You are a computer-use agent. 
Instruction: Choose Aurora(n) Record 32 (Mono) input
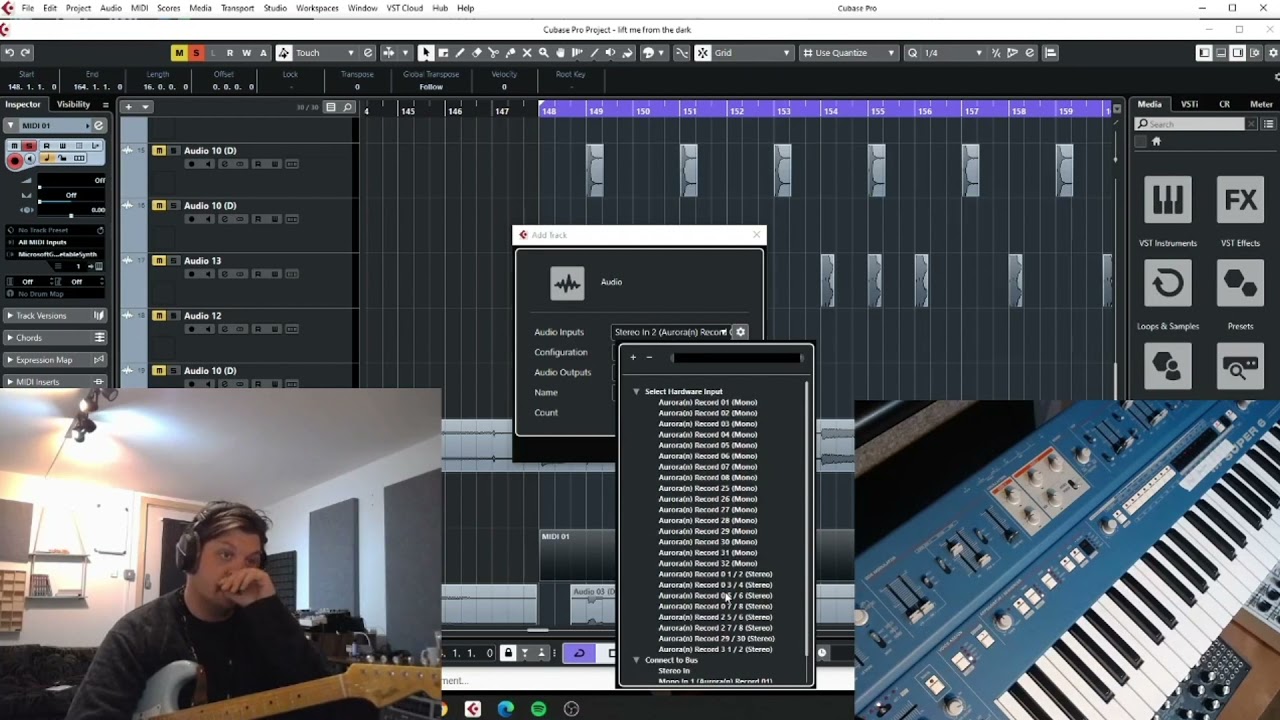(x=708, y=564)
